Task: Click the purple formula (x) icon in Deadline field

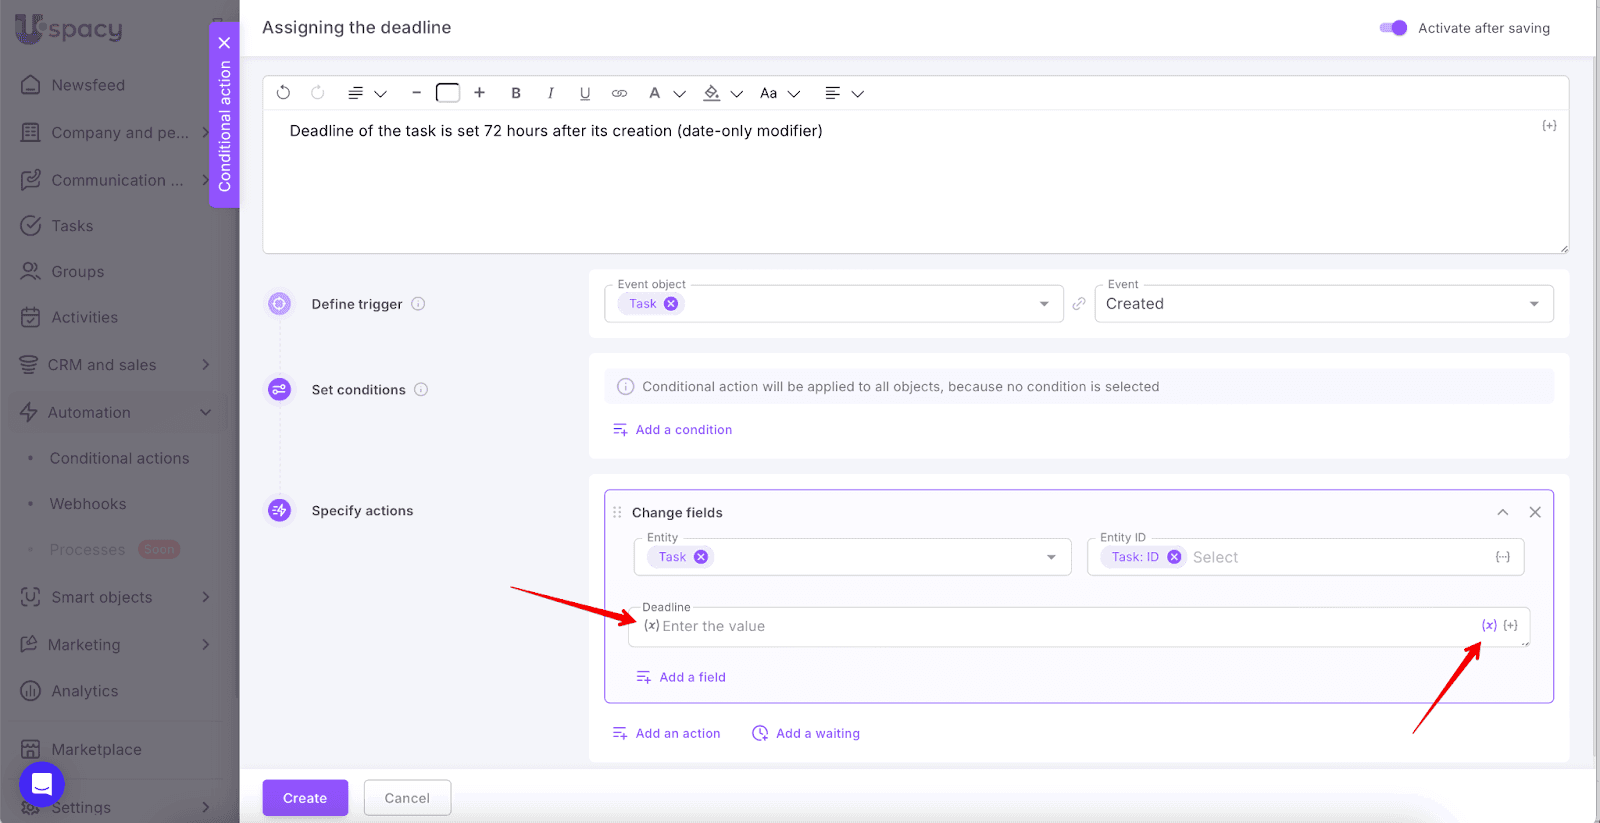Action: click(x=1489, y=625)
